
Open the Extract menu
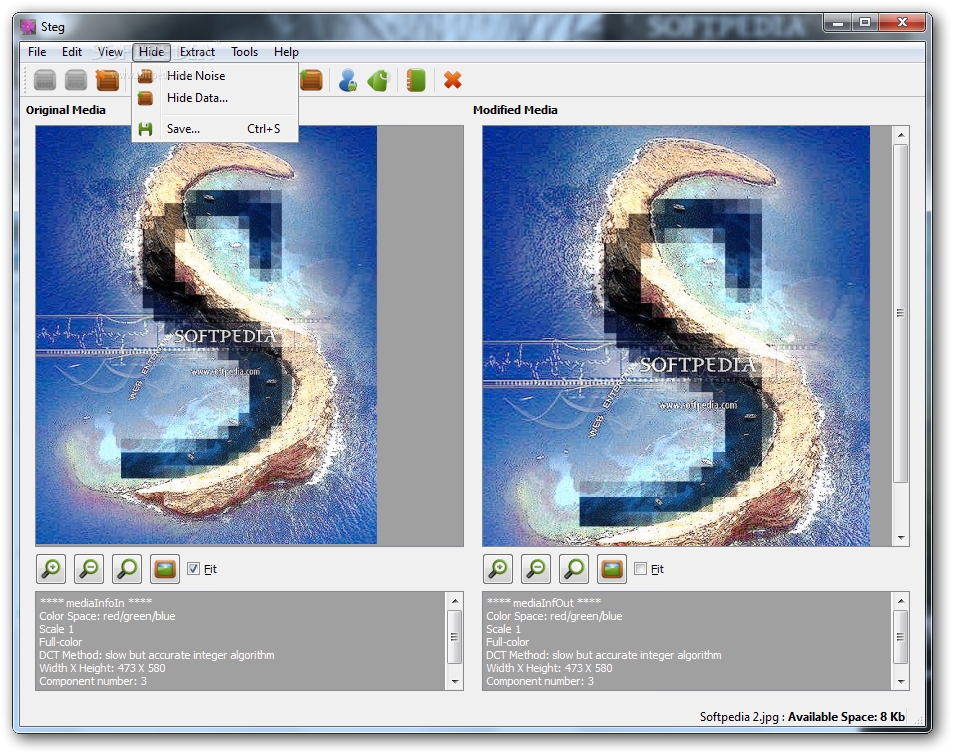(197, 52)
